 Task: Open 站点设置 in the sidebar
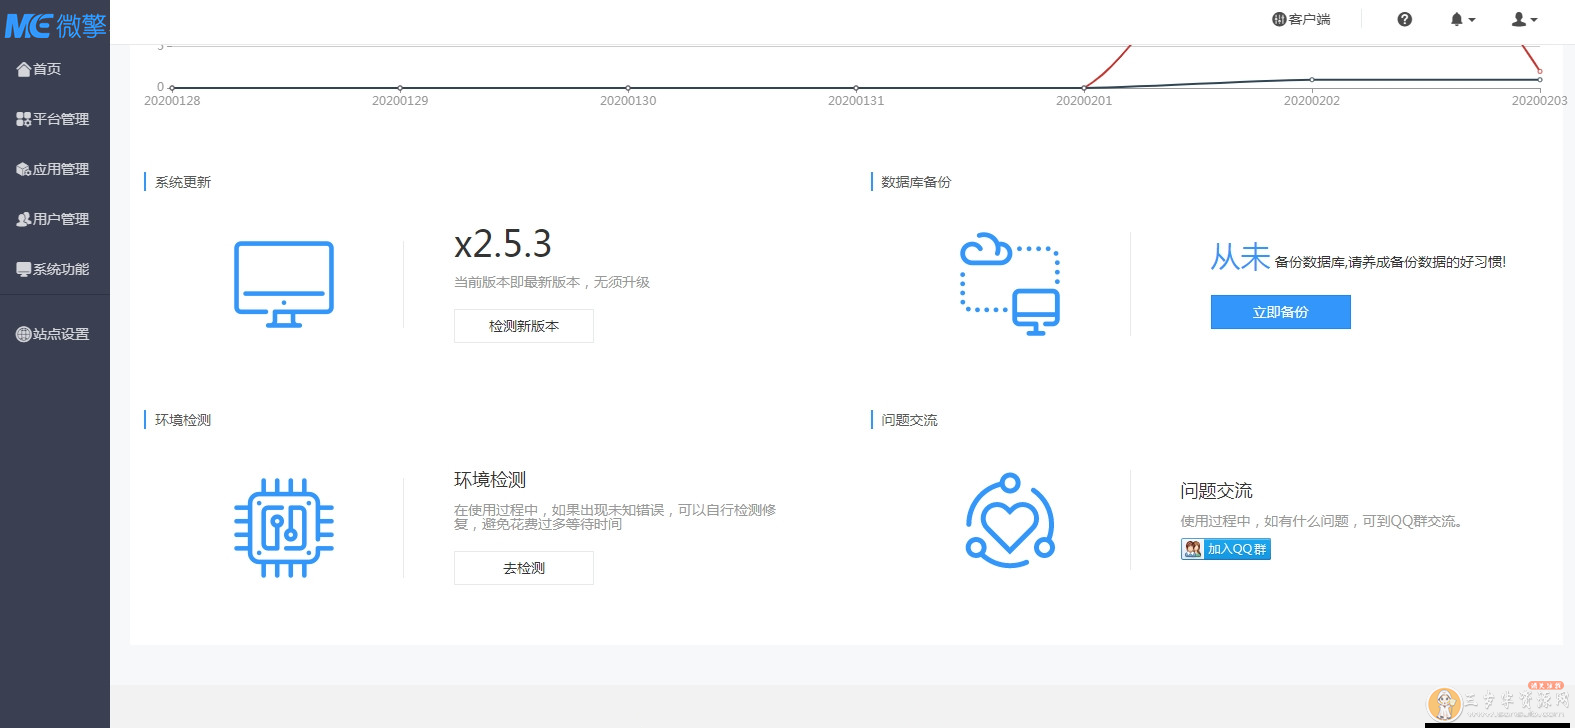[x=53, y=334]
